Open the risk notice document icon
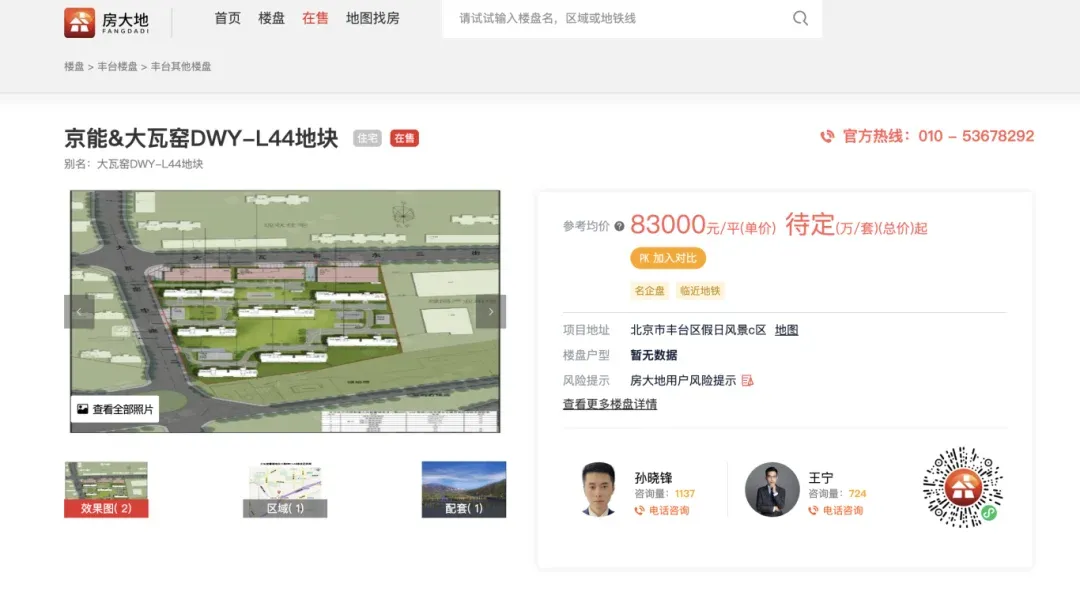Viewport: 1080px width, 614px height. [x=747, y=380]
